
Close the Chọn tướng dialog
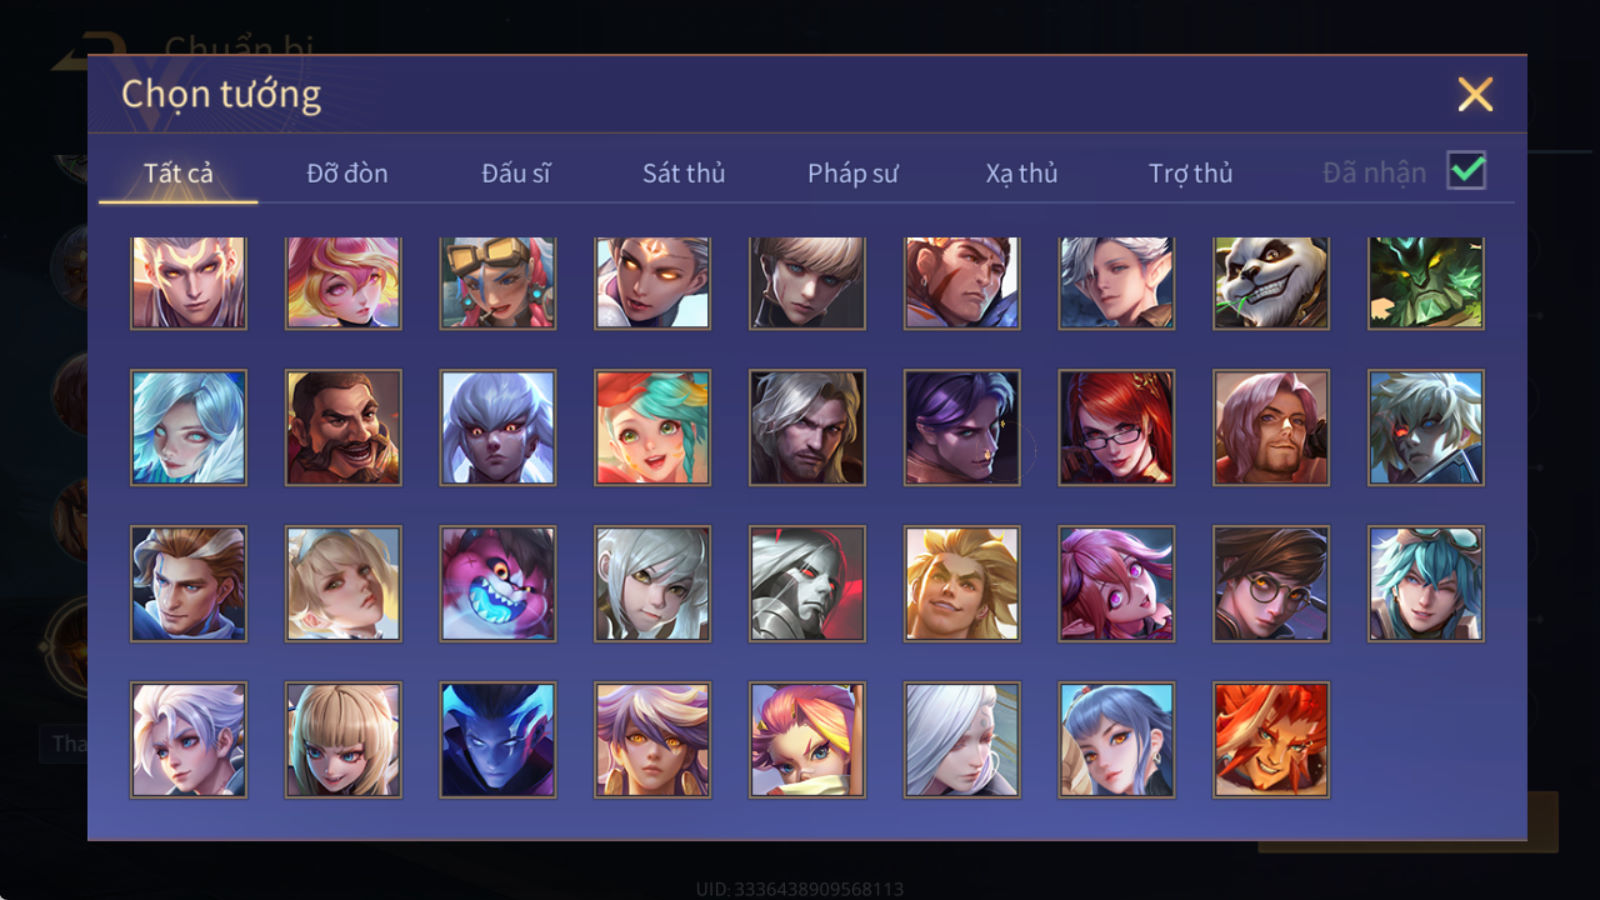(x=1475, y=94)
